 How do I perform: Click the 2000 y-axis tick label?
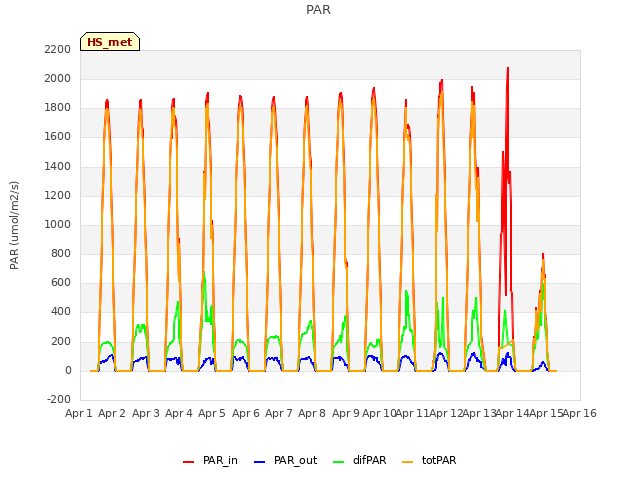click(x=58, y=78)
